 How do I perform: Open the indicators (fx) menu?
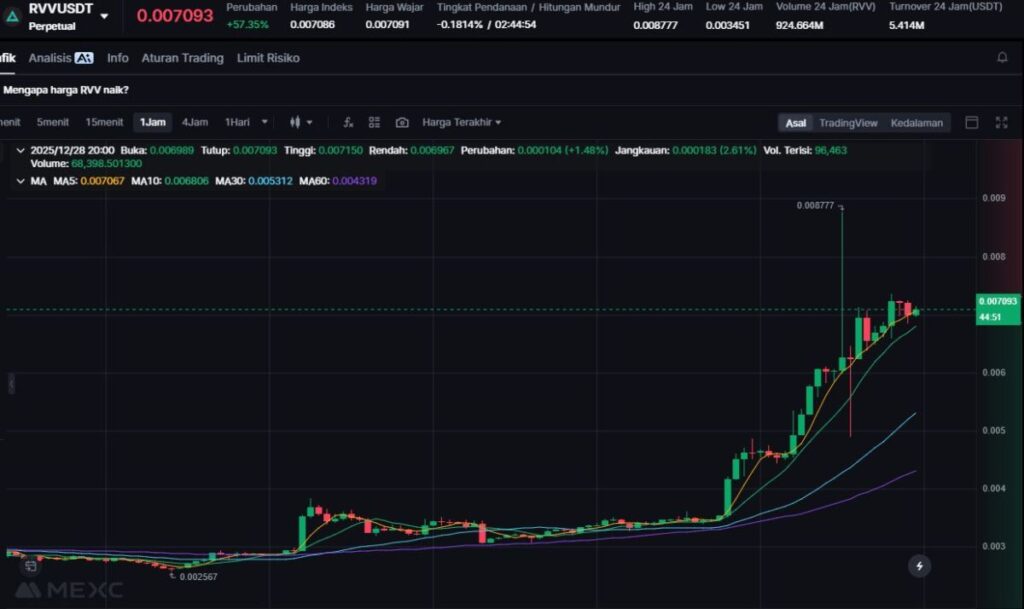point(347,122)
